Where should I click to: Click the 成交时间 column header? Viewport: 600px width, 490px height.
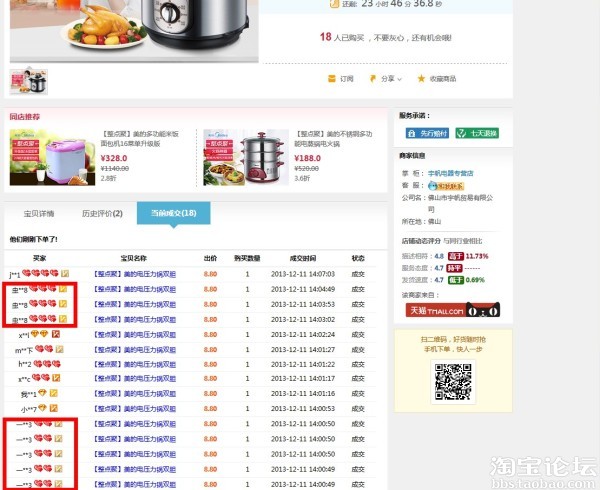pyautogui.click(x=303, y=258)
